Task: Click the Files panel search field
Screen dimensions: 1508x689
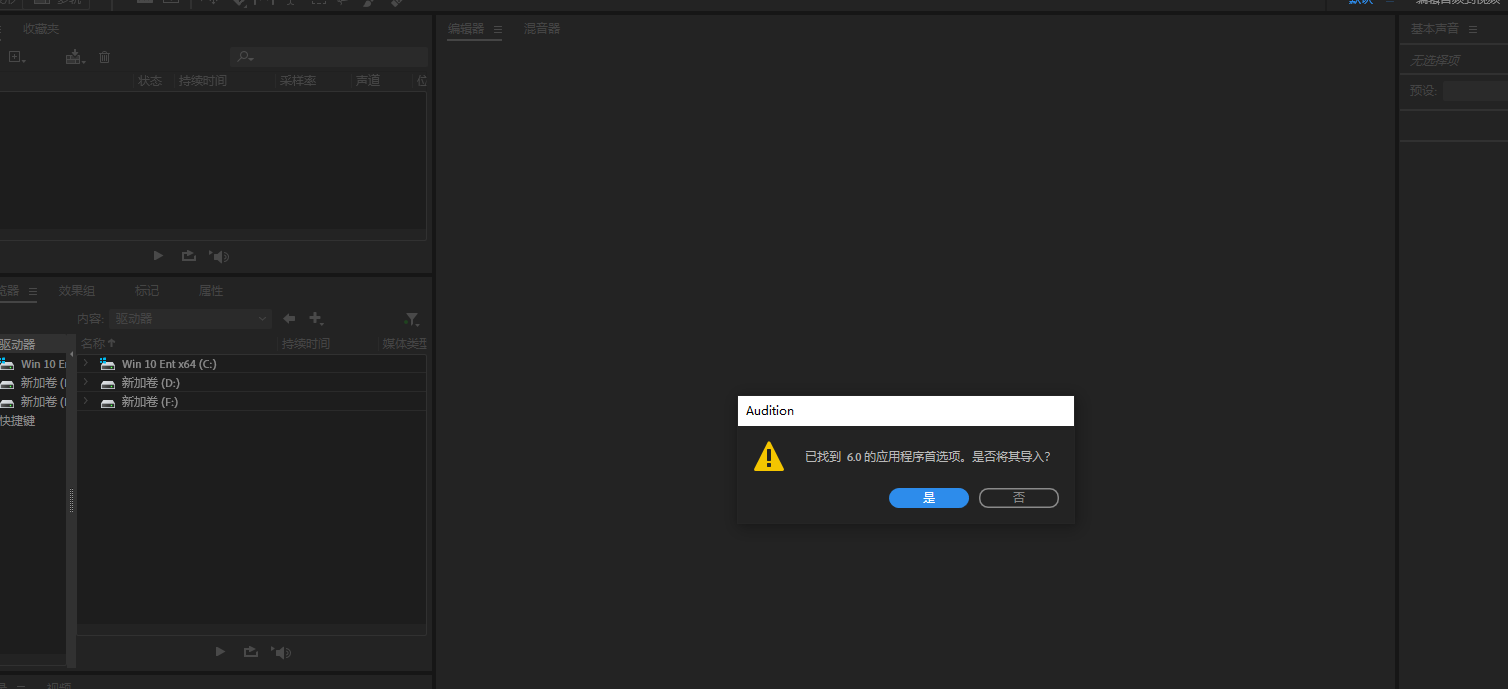Action: pyautogui.click(x=328, y=57)
